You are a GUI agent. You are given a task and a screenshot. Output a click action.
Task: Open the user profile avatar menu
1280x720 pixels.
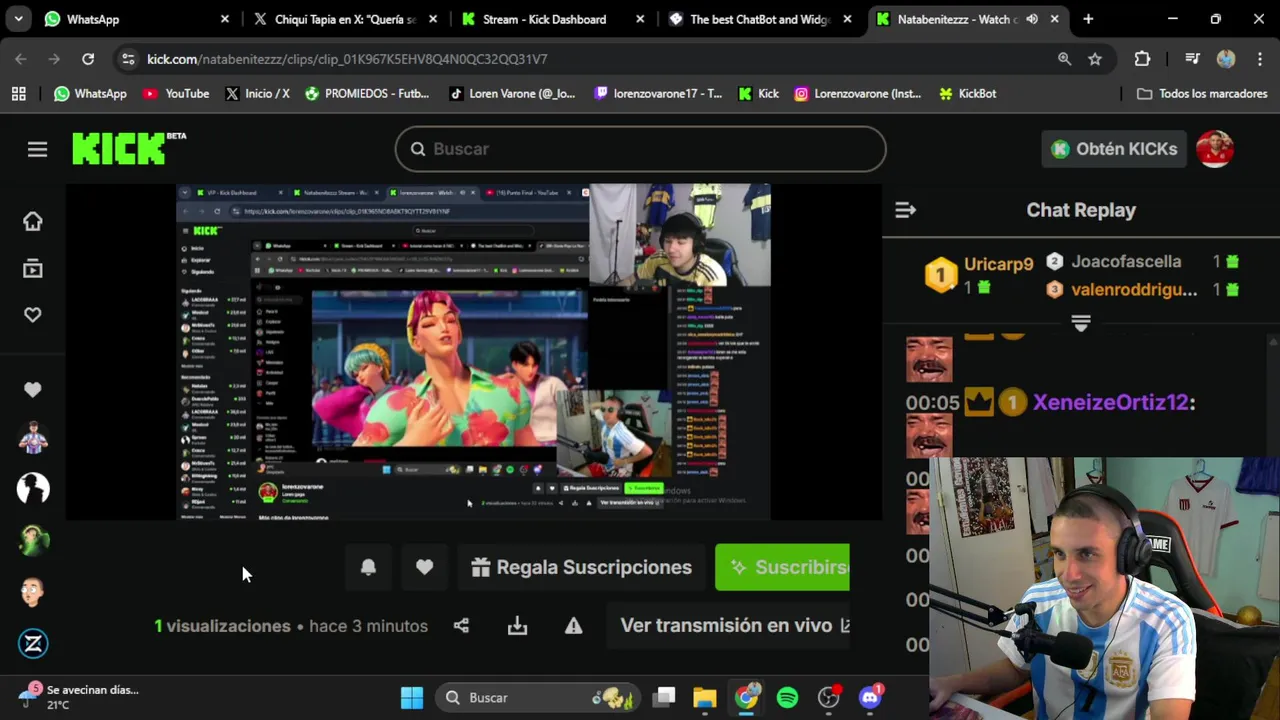[1215, 149]
